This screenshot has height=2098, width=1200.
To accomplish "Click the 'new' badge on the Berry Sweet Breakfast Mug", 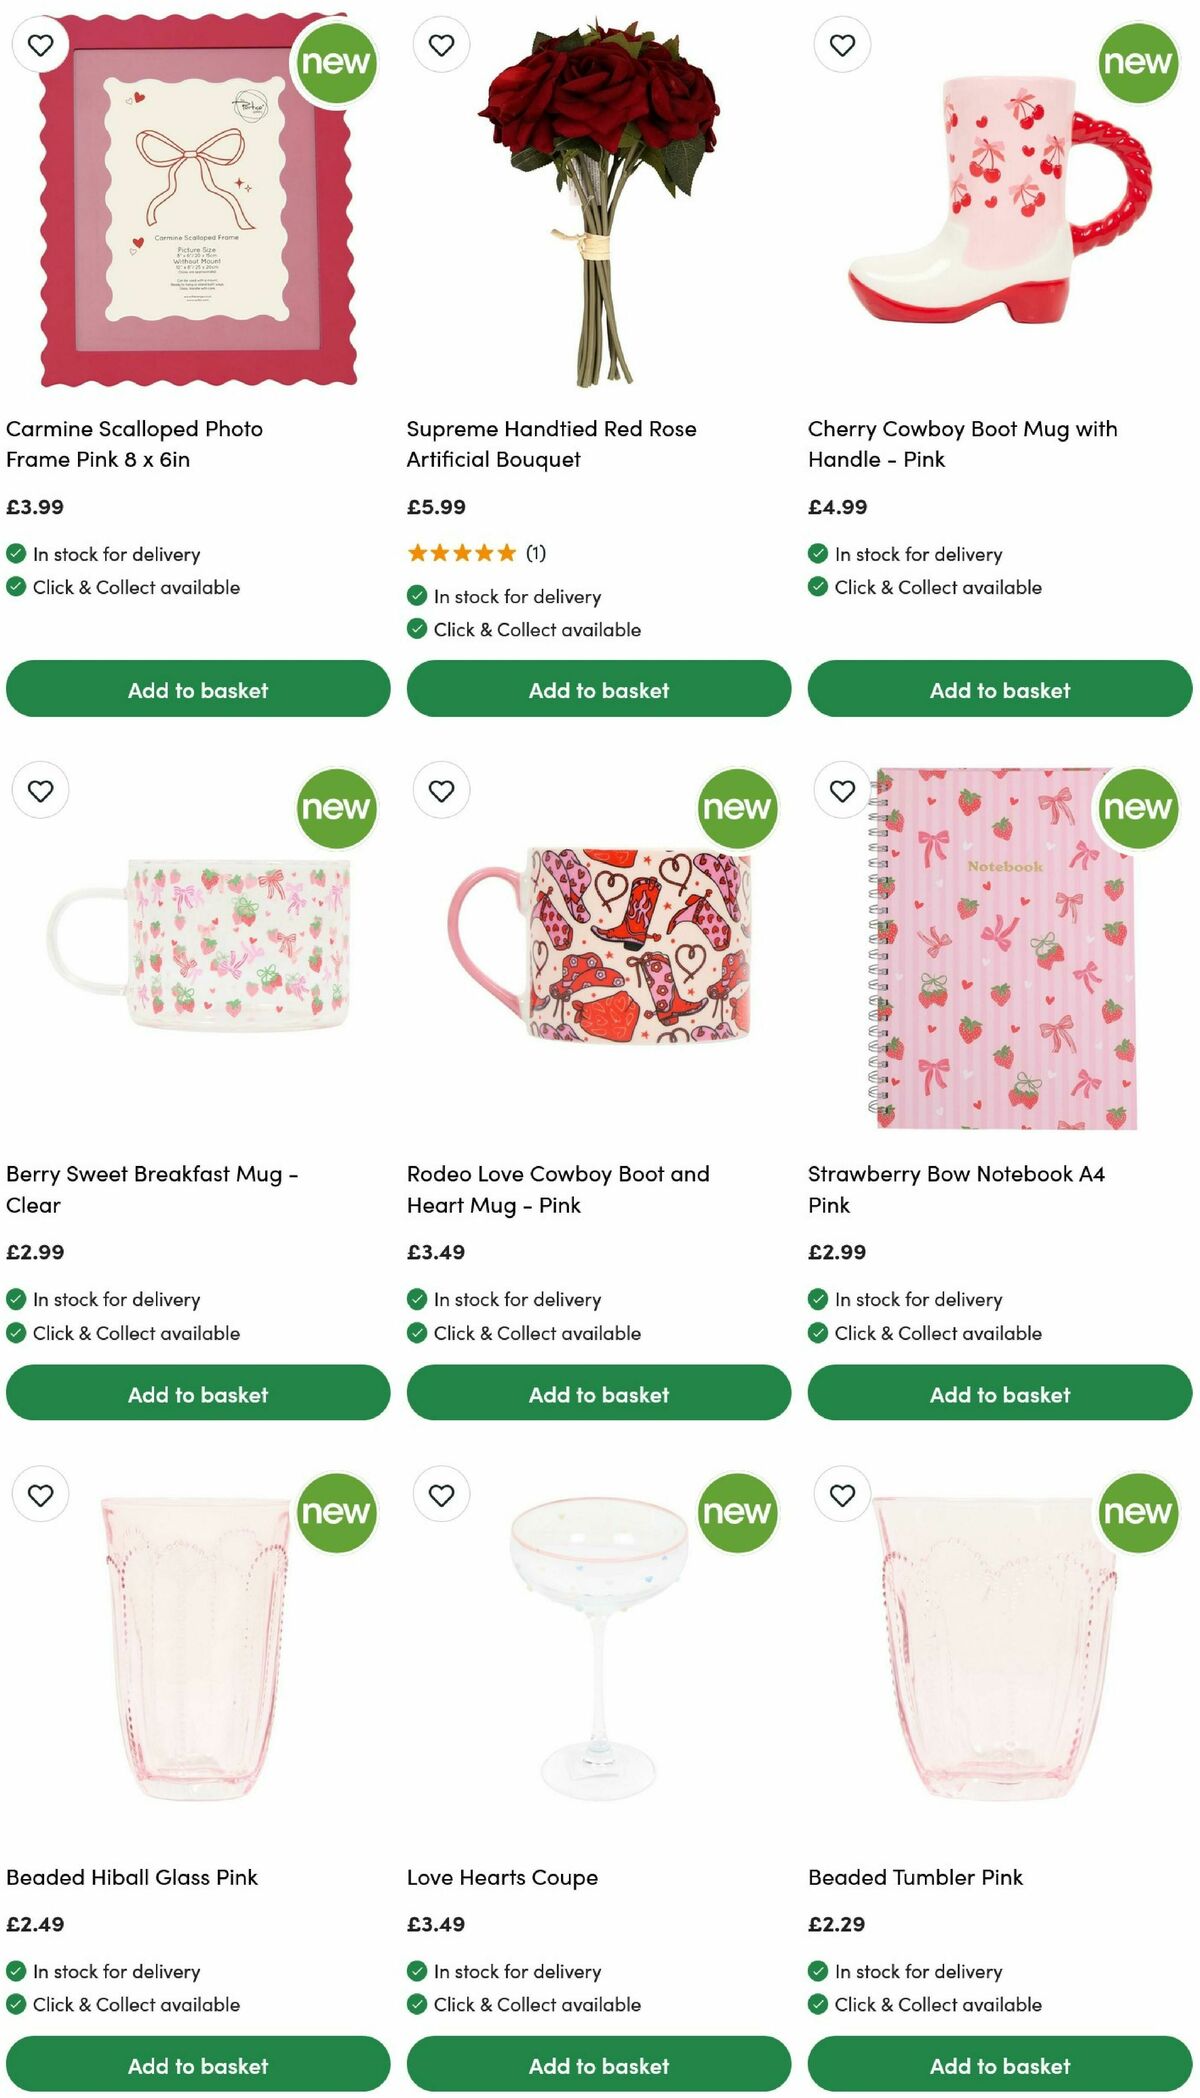I will tap(336, 810).
